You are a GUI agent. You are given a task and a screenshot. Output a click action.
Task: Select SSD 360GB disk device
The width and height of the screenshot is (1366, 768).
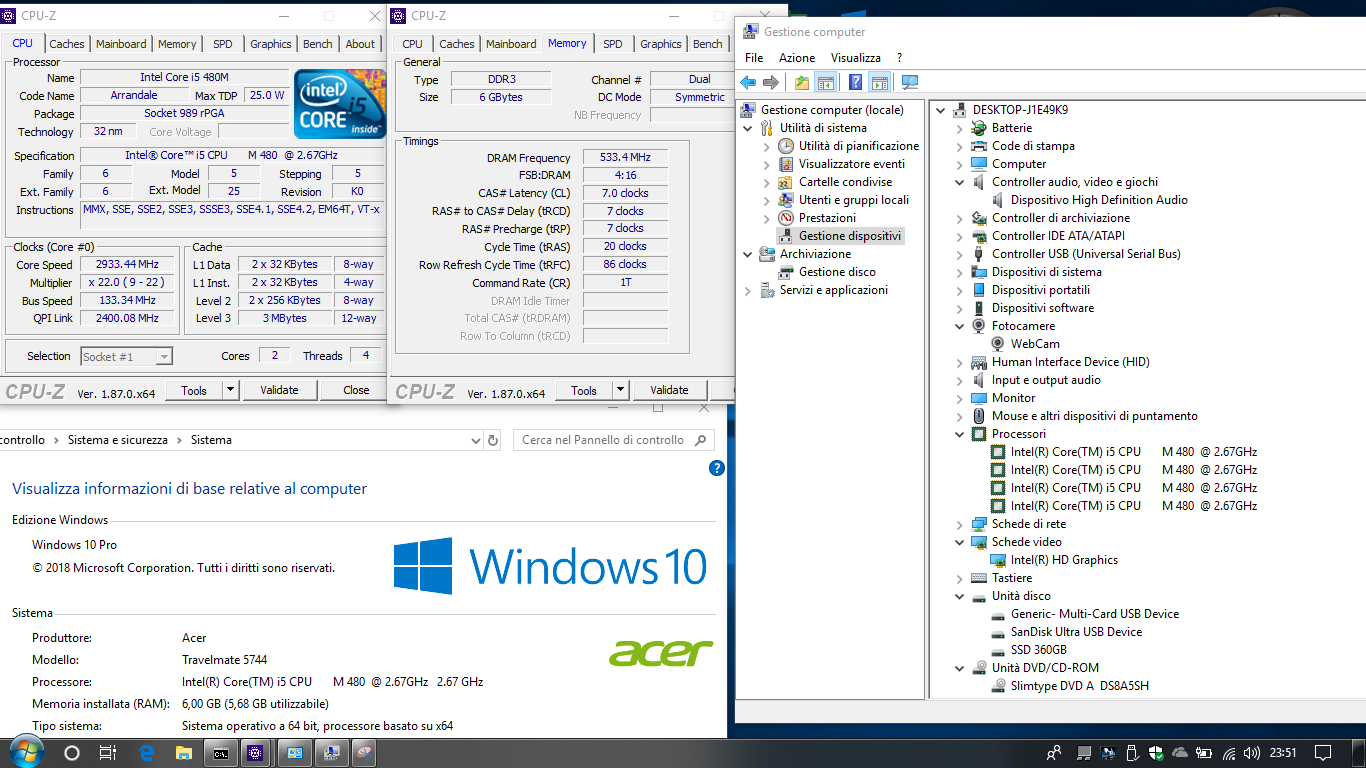coord(1039,650)
